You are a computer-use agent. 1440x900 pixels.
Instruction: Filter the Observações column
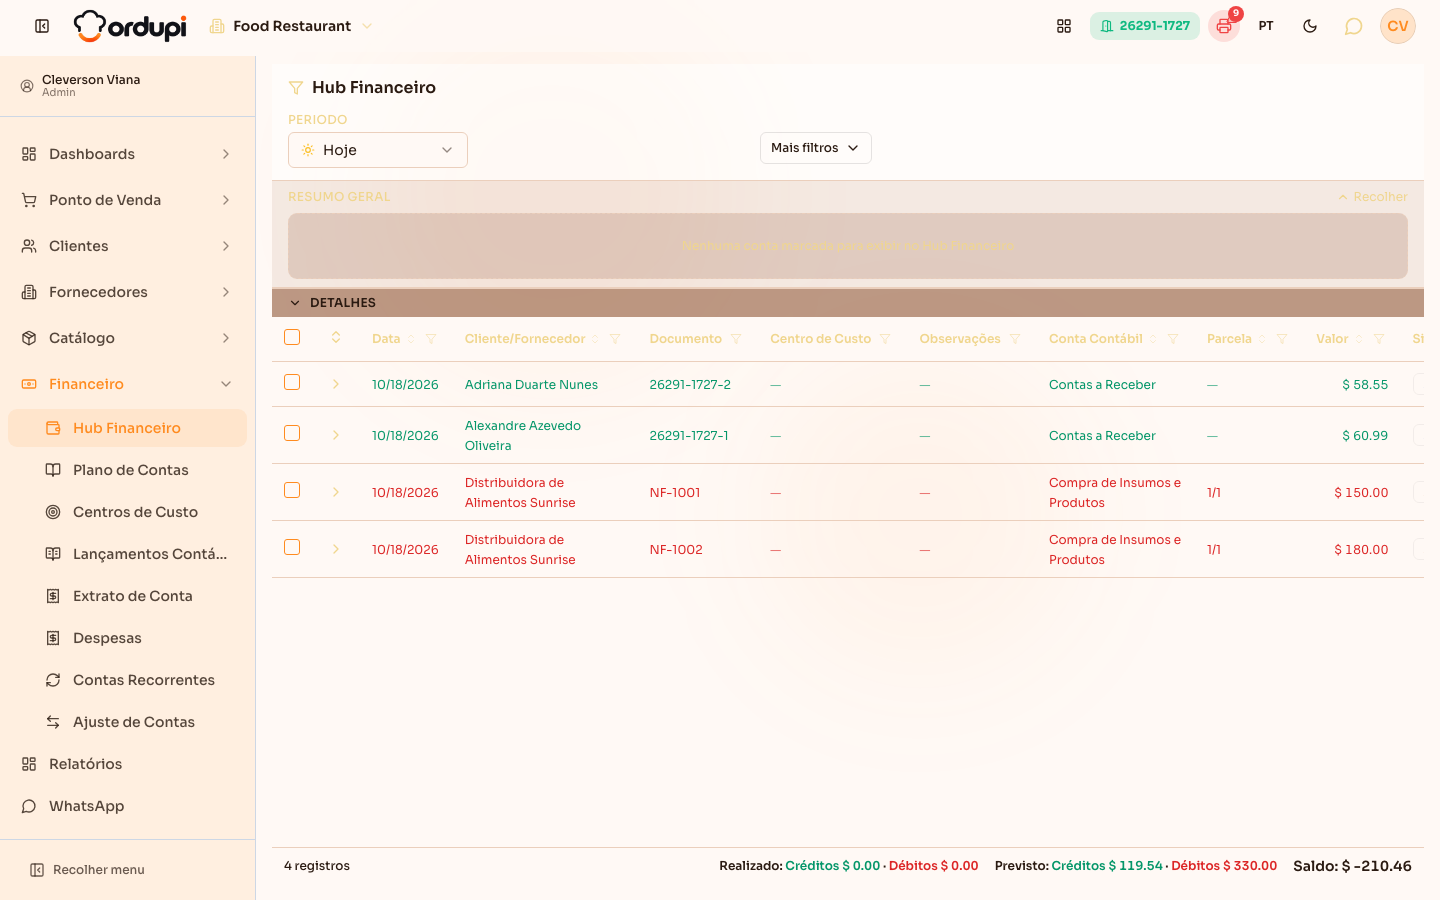[1015, 339]
